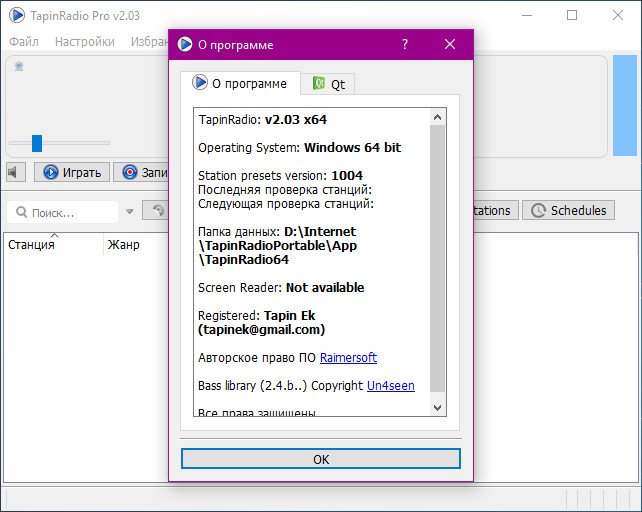Open the Файл menu in main window

[24, 41]
